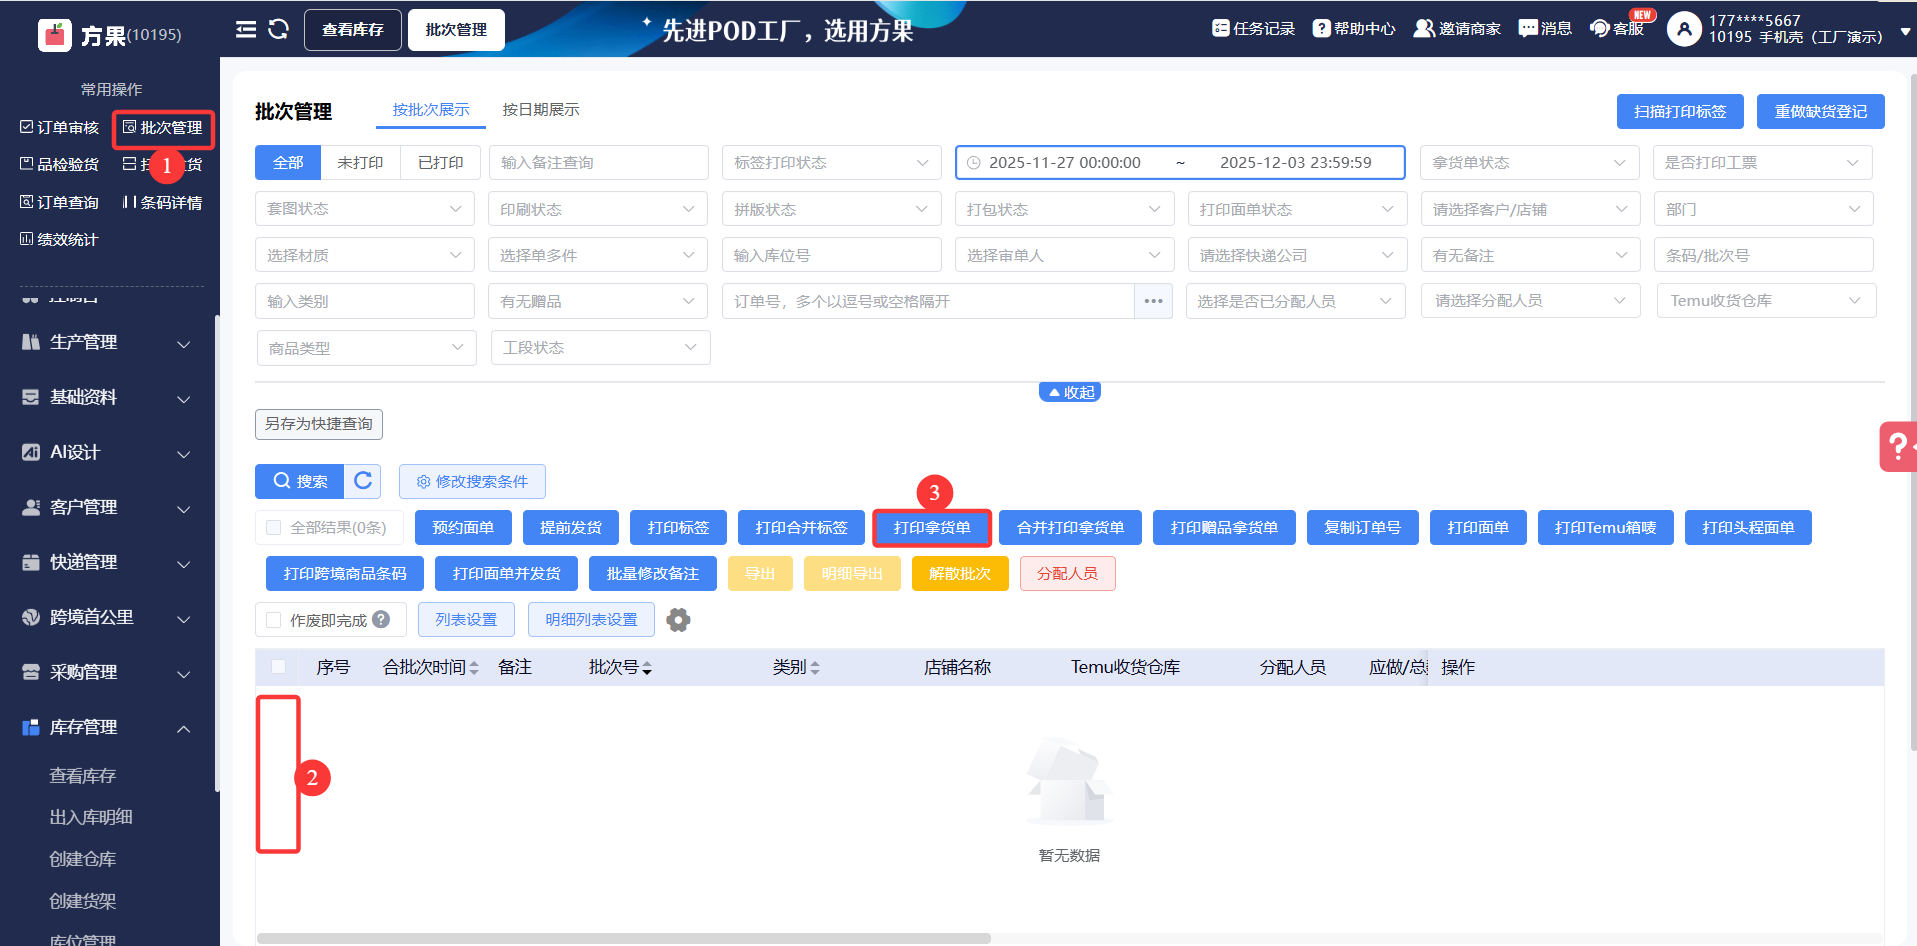Click the 邀请商家 invite merchant icon

tap(1424, 28)
